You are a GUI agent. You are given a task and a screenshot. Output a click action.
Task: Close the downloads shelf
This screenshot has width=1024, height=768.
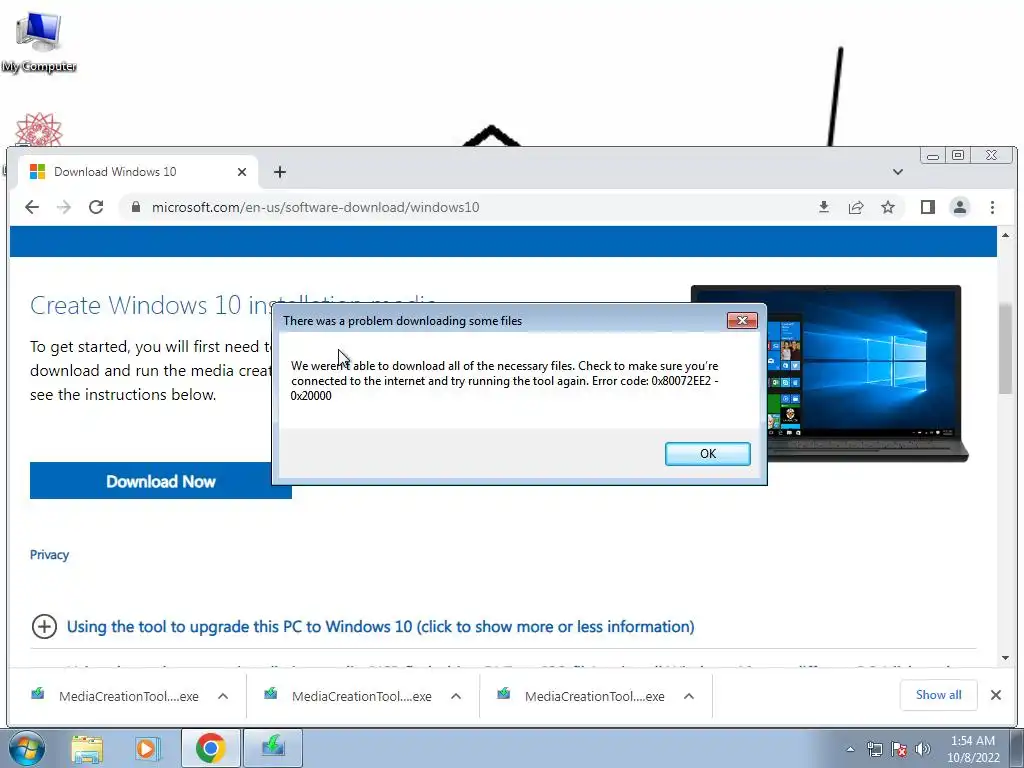[x=995, y=695]
